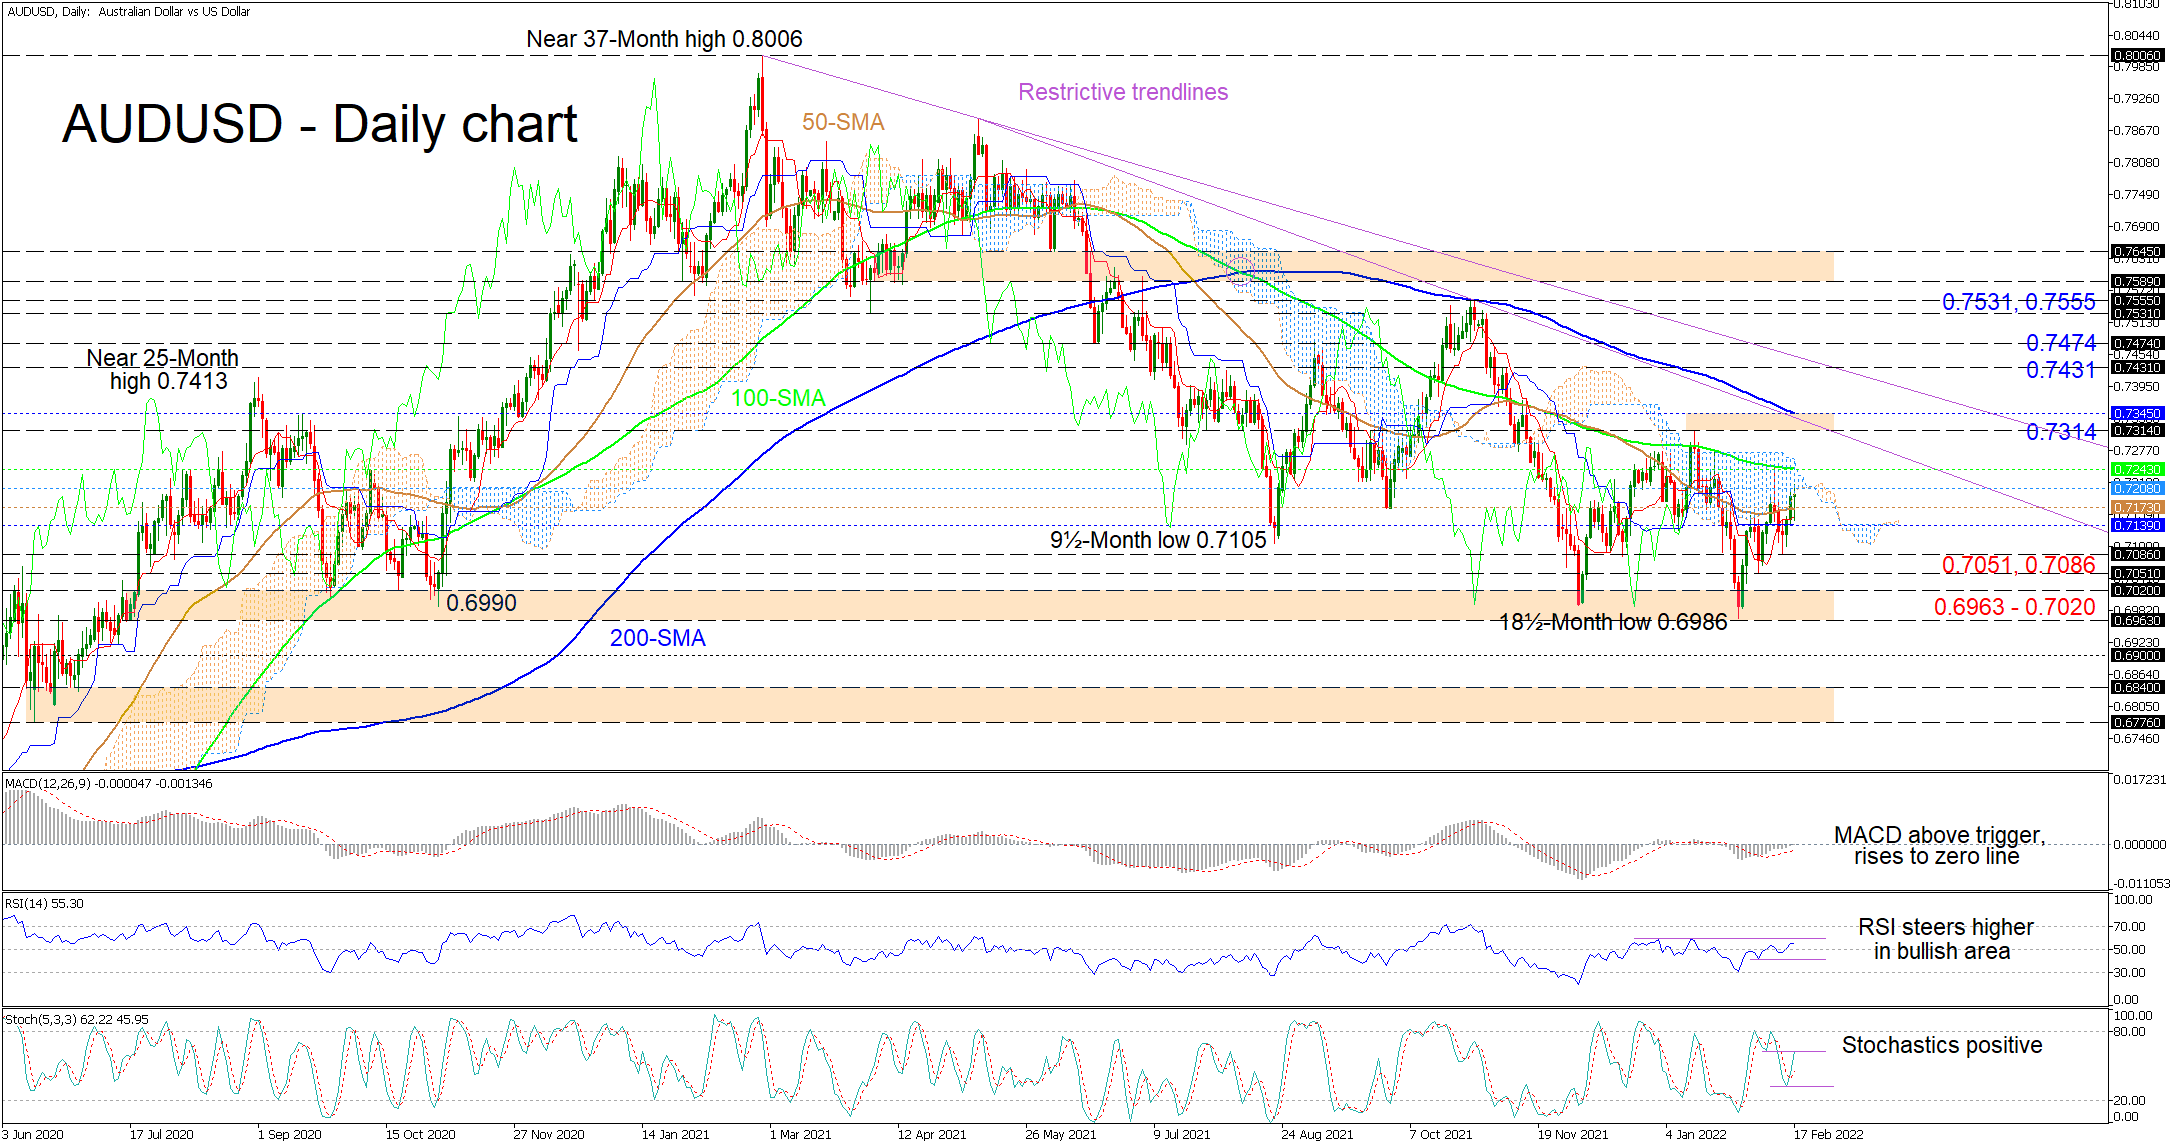Select the 50-SMA label

[x=842, y=122]
